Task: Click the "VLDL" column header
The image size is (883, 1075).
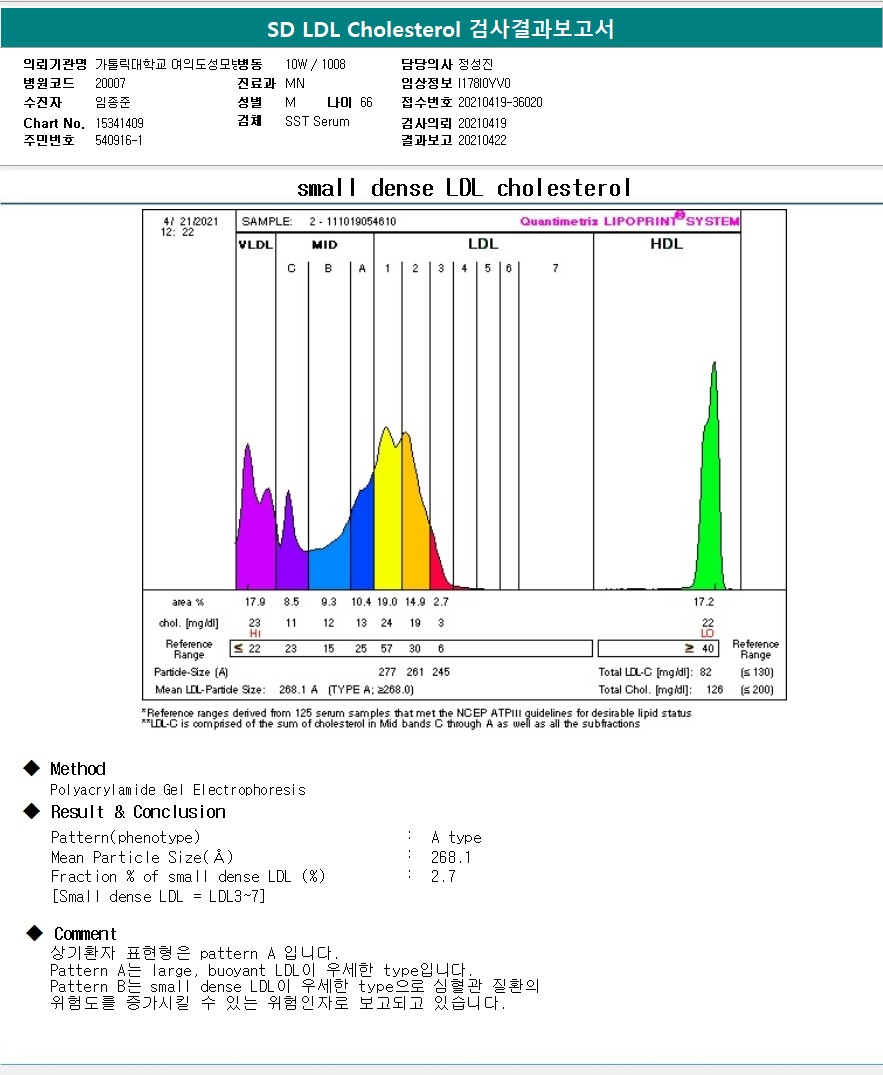Action: pos(256,245)
